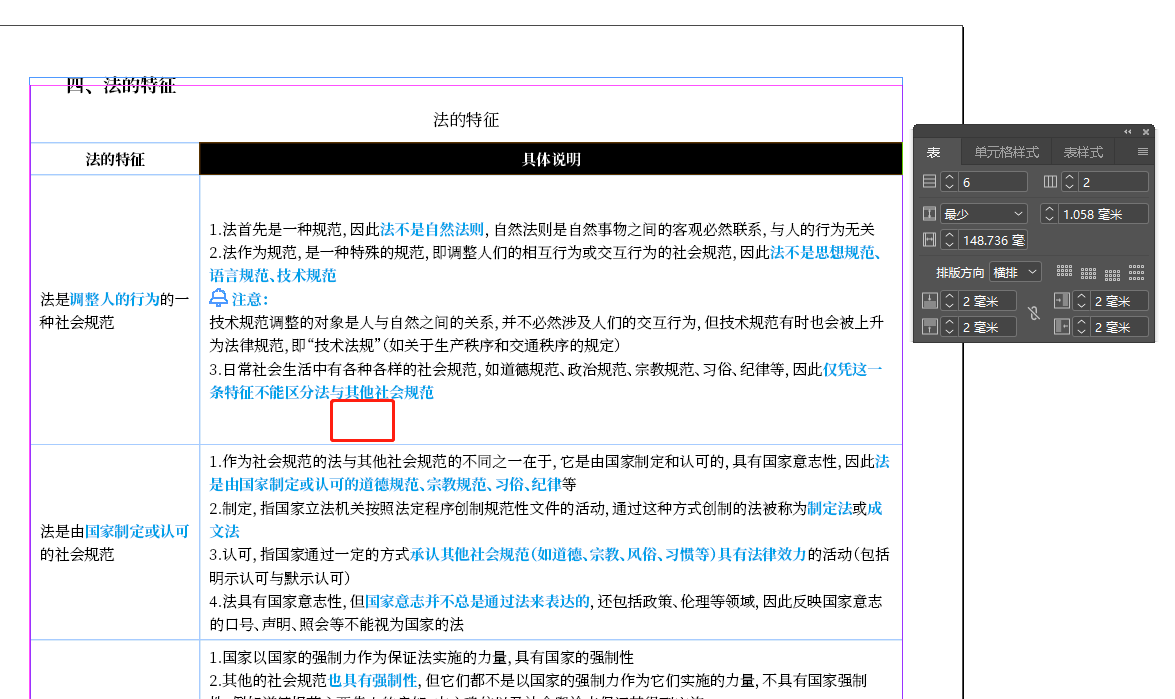Click the blue text 调整人的行为
This screenshot has height=699, width=1175.
[115, 300]
